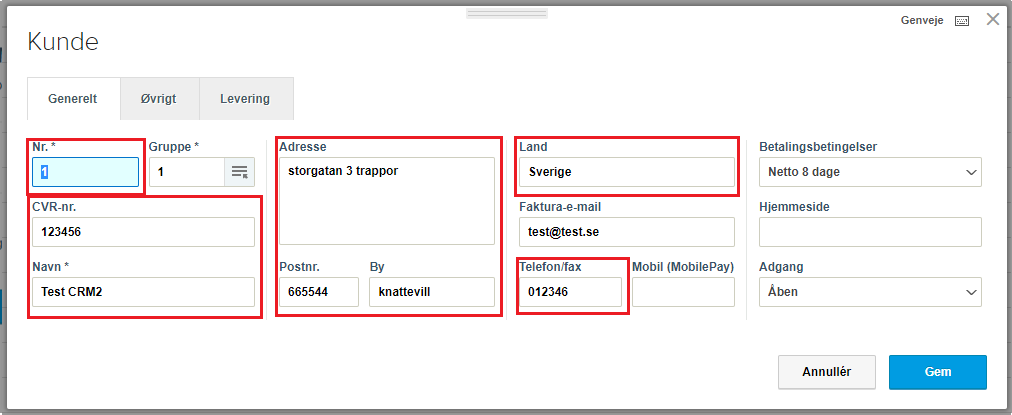Viewport: 1012px width, 415px height.
Task: Select the Generelt tab
Action: [x=73, y=99]
